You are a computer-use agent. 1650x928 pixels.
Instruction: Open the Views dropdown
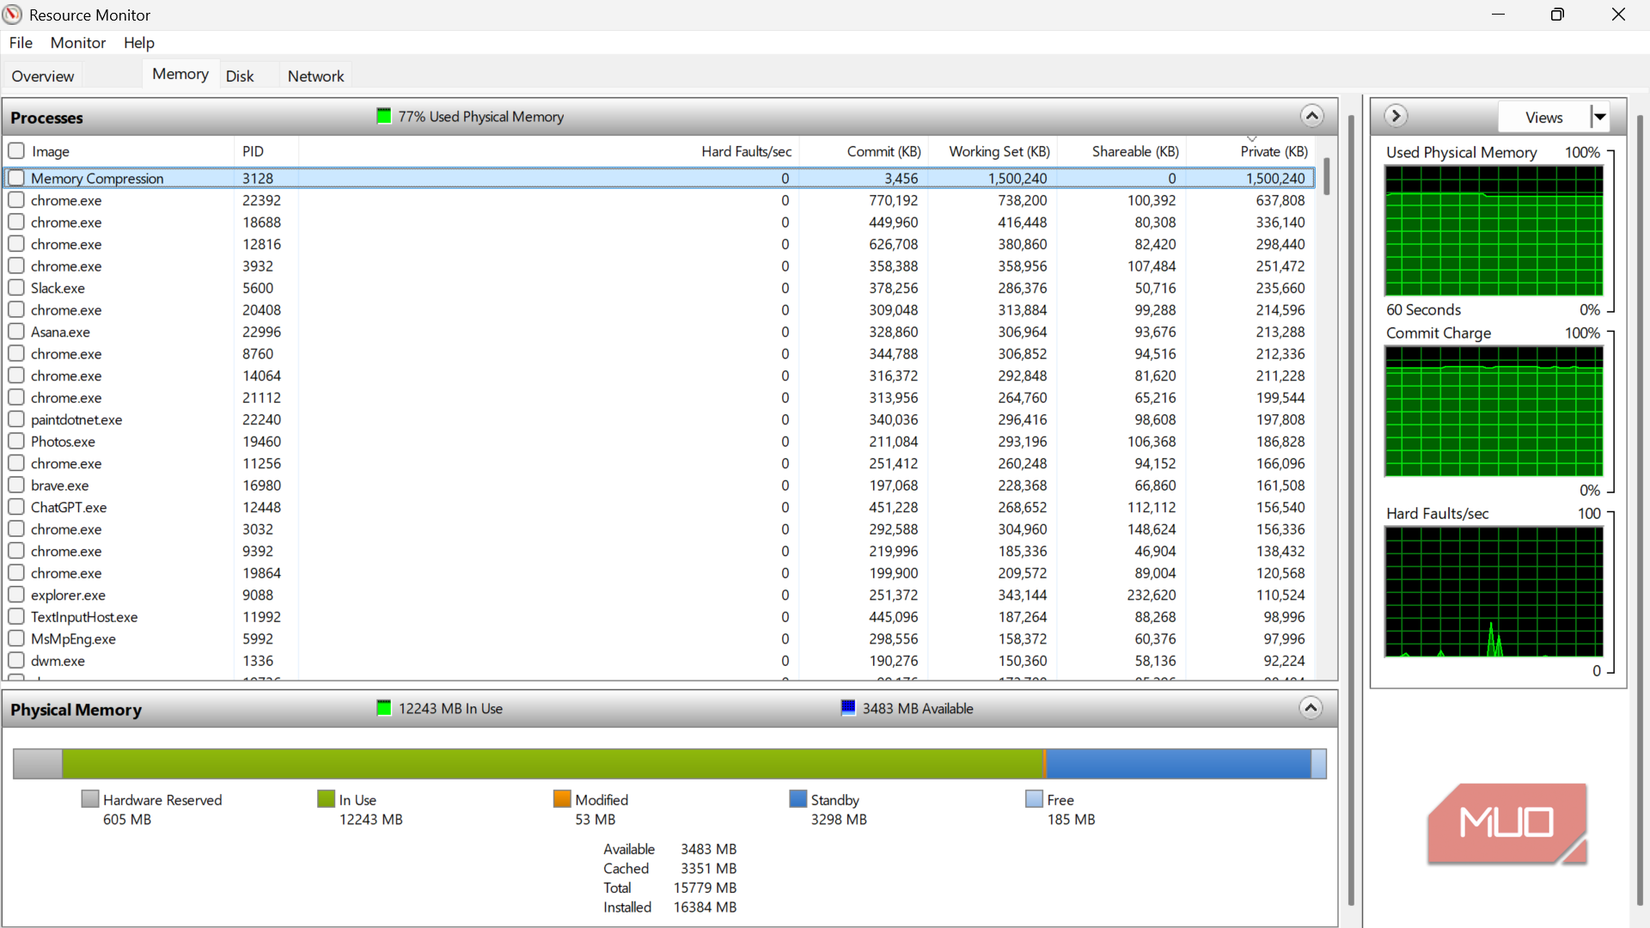coord(1597,116)
